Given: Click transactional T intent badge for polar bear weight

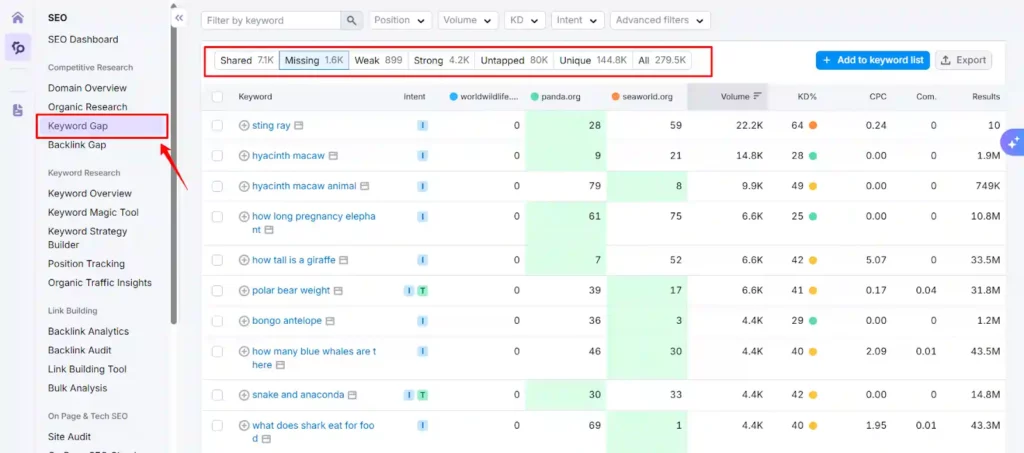Looking at the screenshot, I should [423, 290].
